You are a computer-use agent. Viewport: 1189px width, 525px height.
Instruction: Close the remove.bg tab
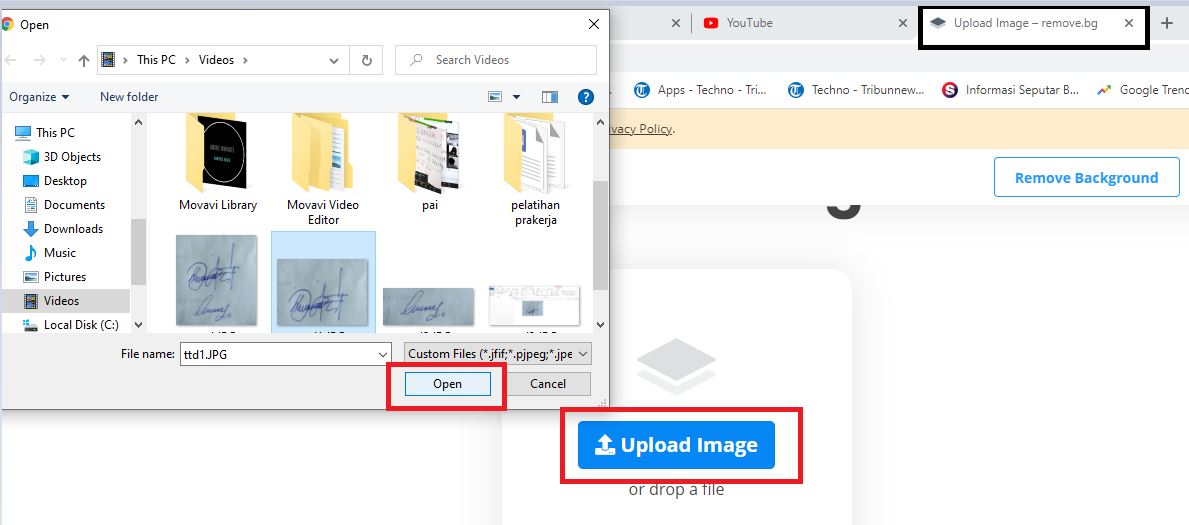pos(1129,23)
